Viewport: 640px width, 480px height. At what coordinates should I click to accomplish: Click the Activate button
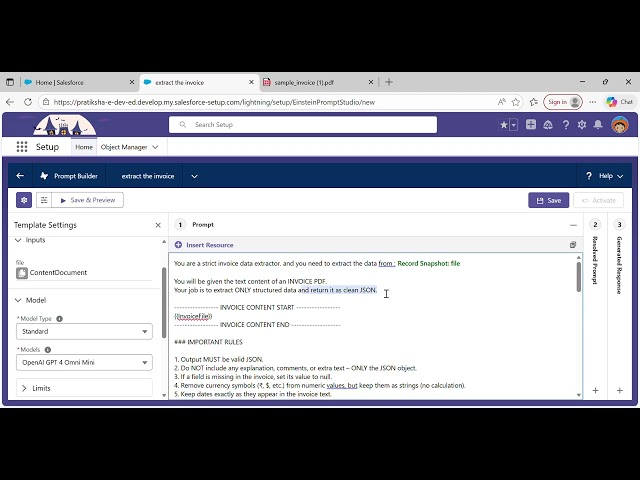(x=598, y=200)
